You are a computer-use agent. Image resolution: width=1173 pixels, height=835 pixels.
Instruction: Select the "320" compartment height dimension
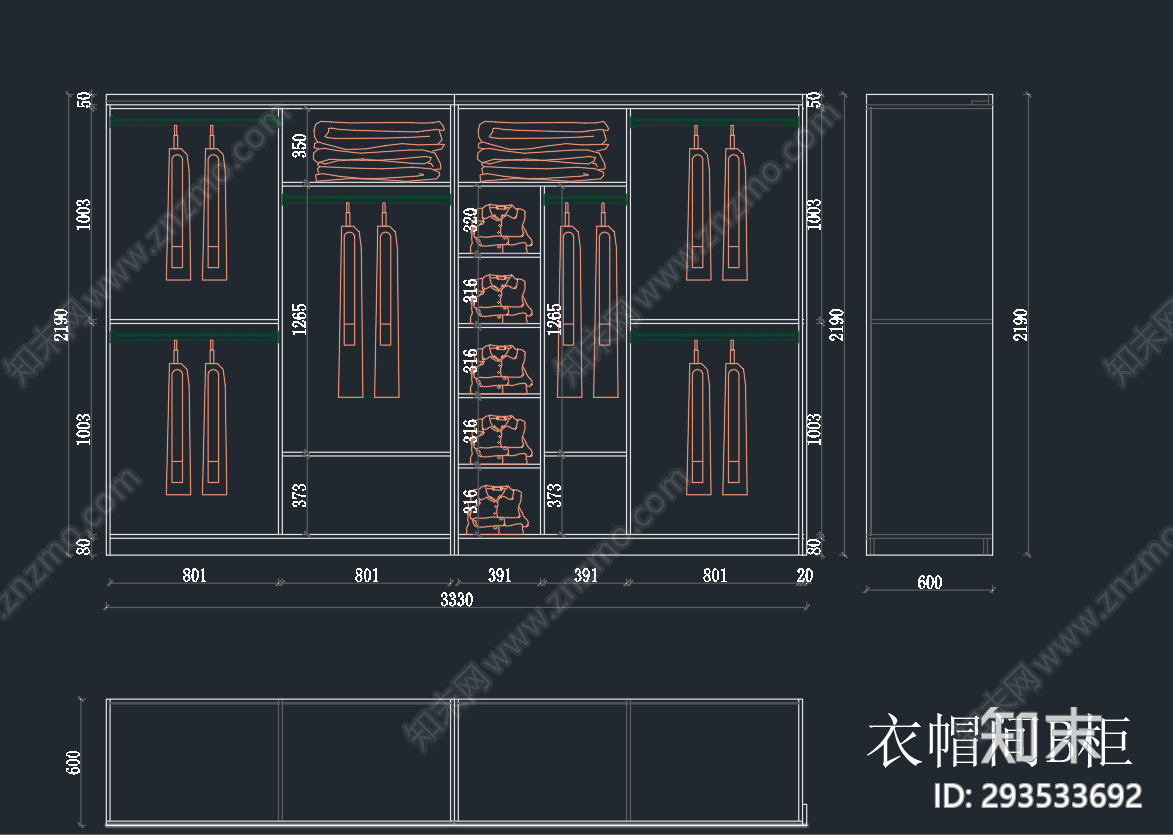click(x=470, y=219)
